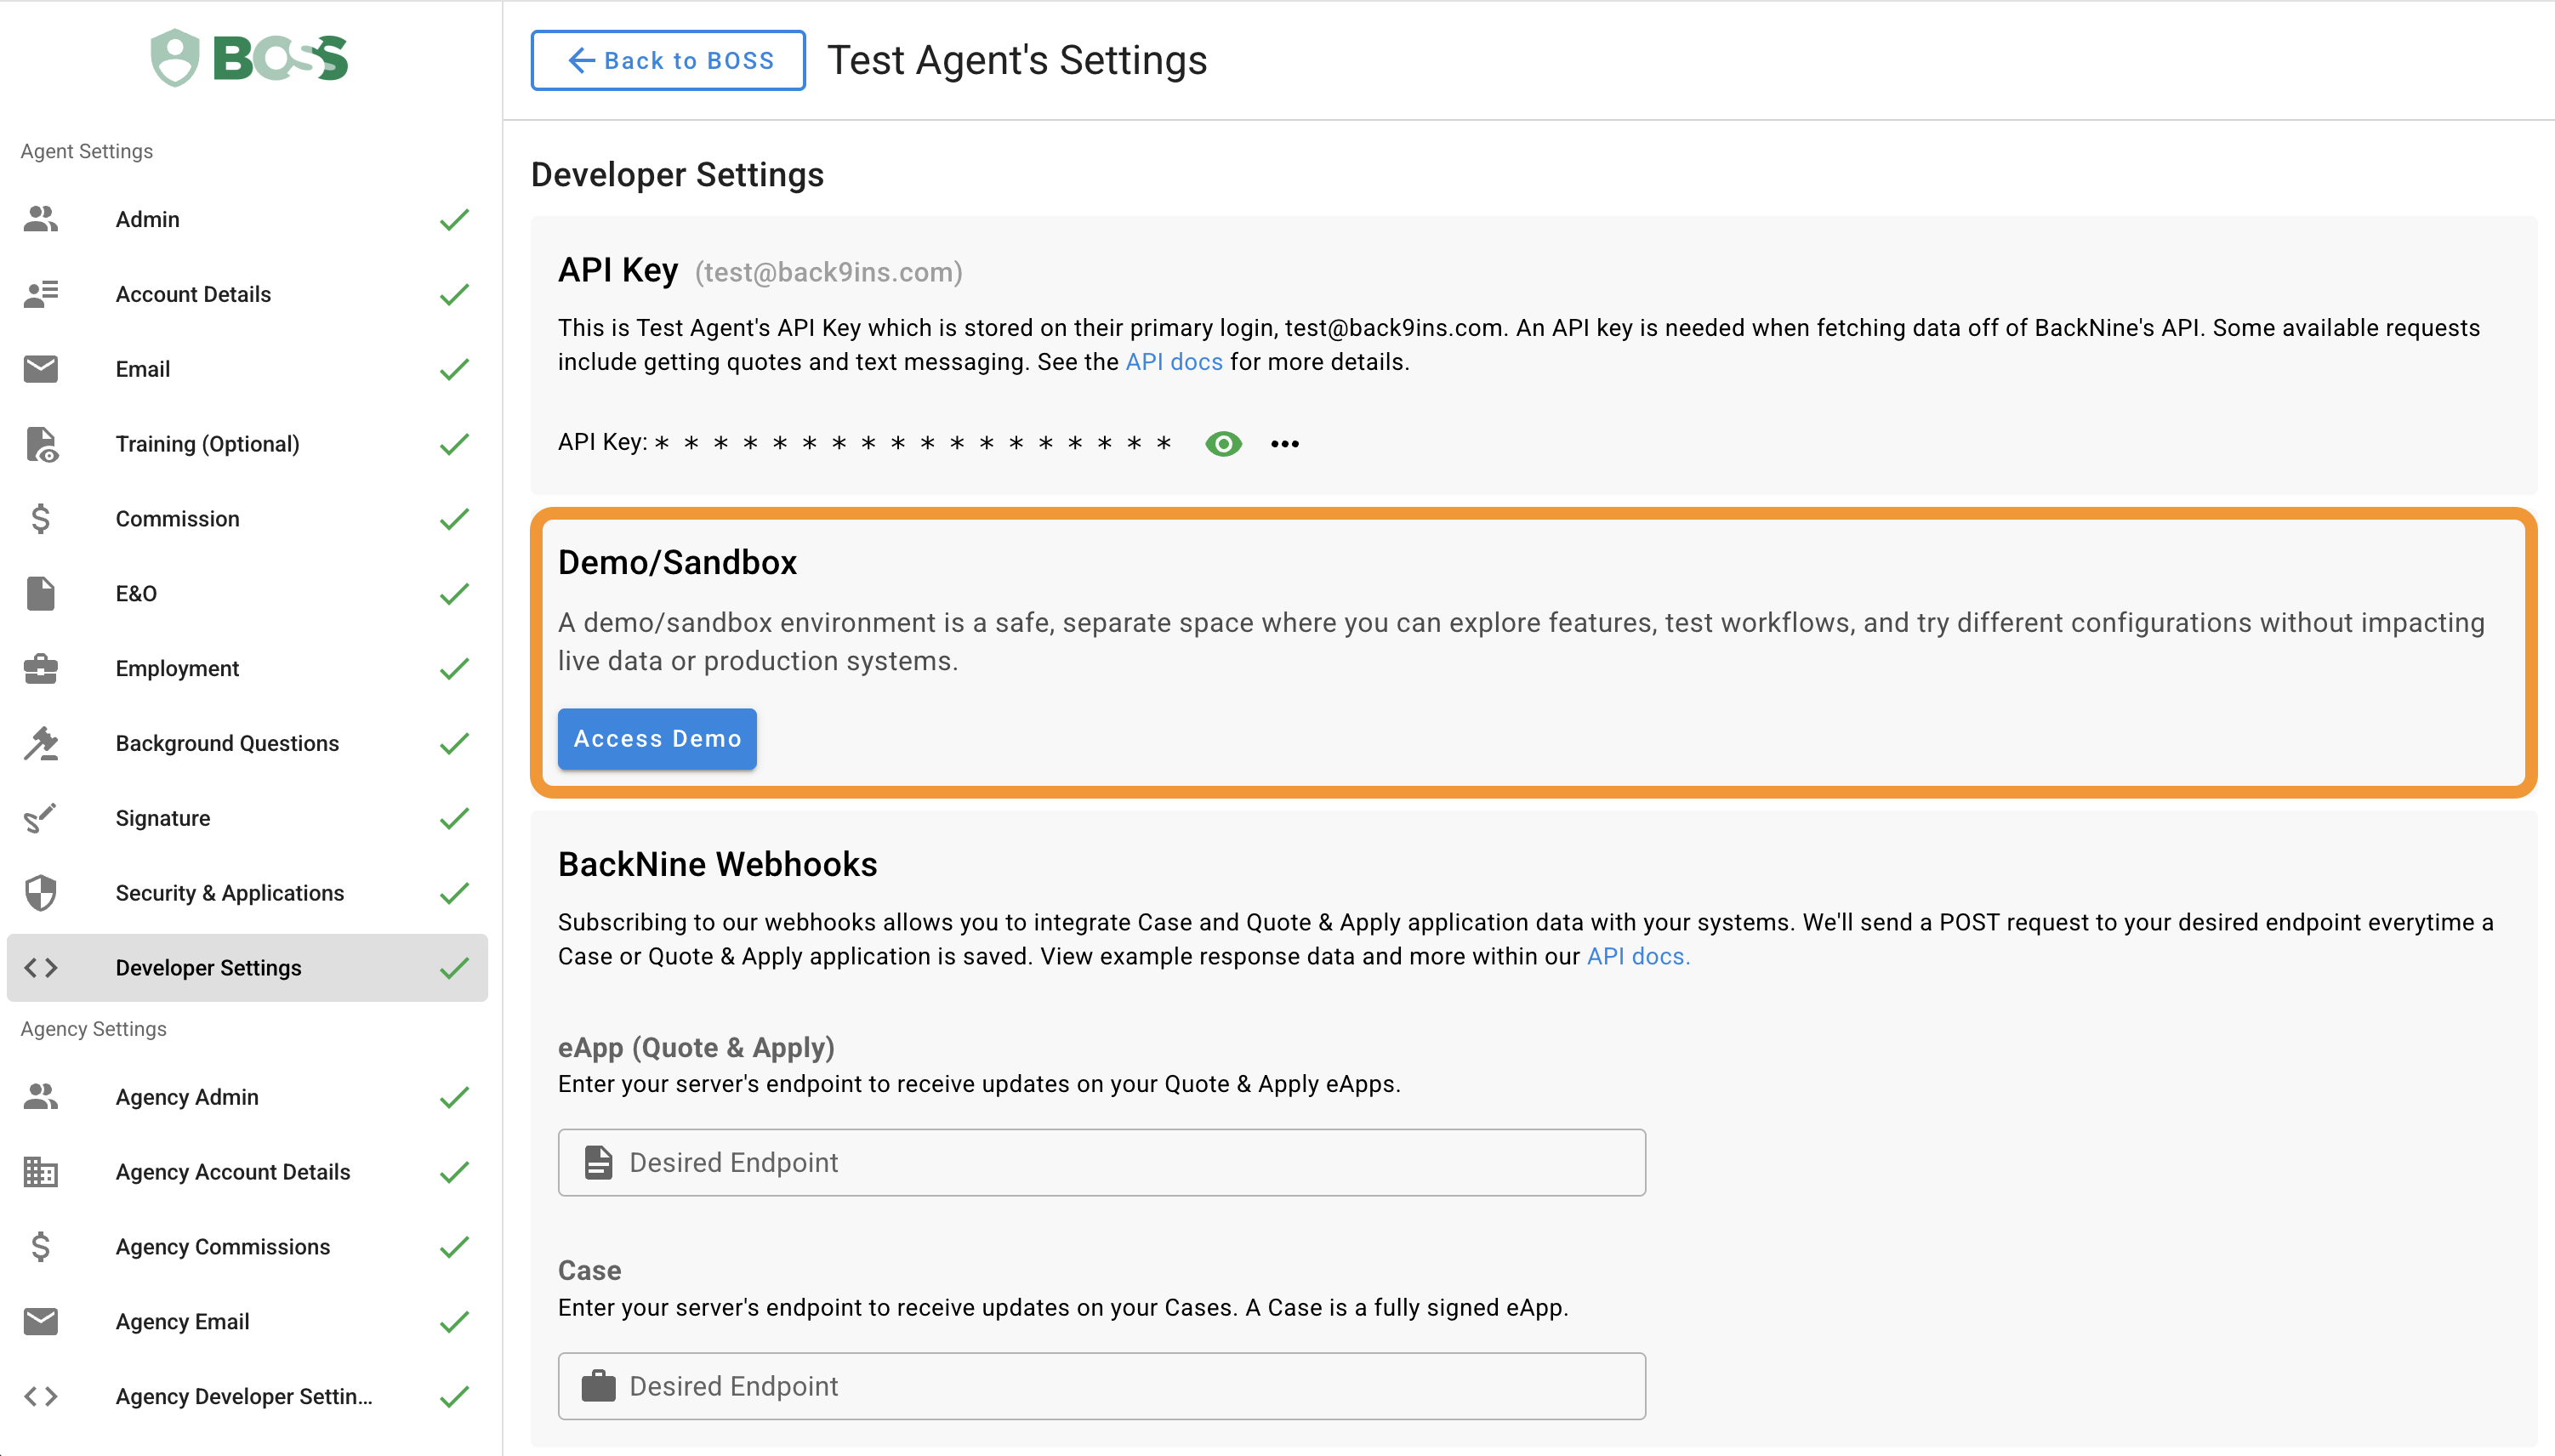Click the document icon in eApp endpoint field
This screenshot has width=2555, height=1456.
coord(598,1162)
